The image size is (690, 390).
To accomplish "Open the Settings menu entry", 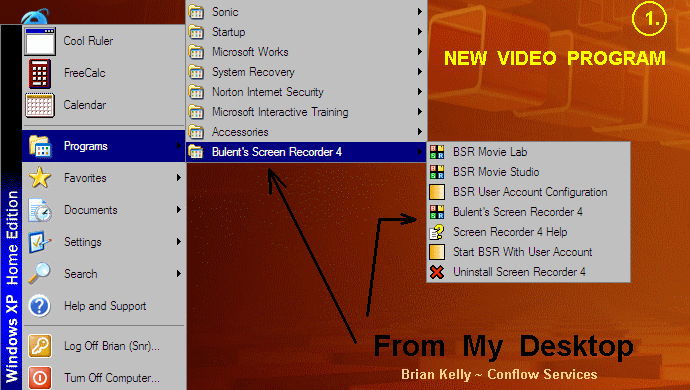I will (104, 242).
